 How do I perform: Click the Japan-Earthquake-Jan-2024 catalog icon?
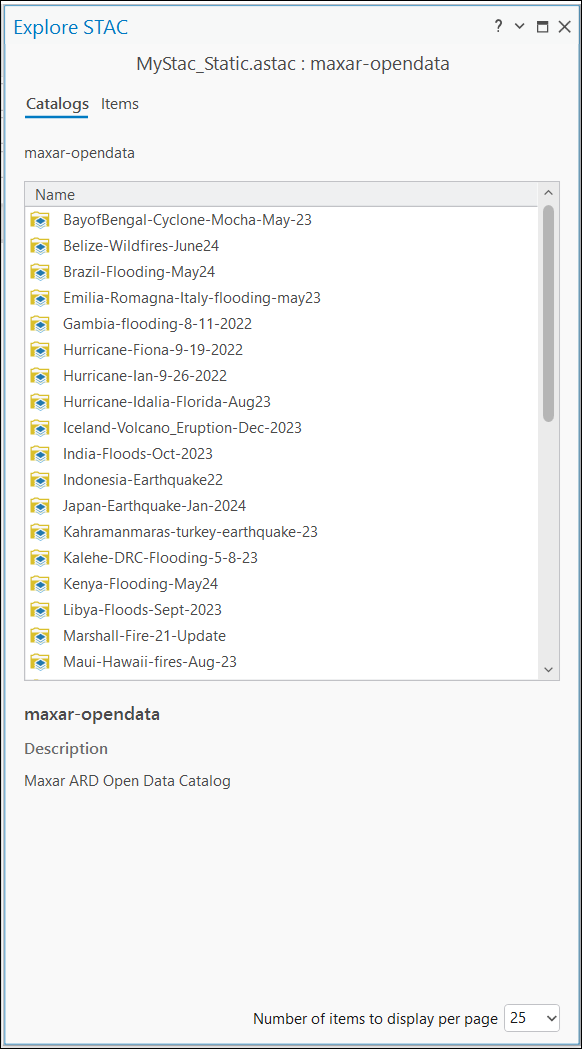click(x=40, y=506)
